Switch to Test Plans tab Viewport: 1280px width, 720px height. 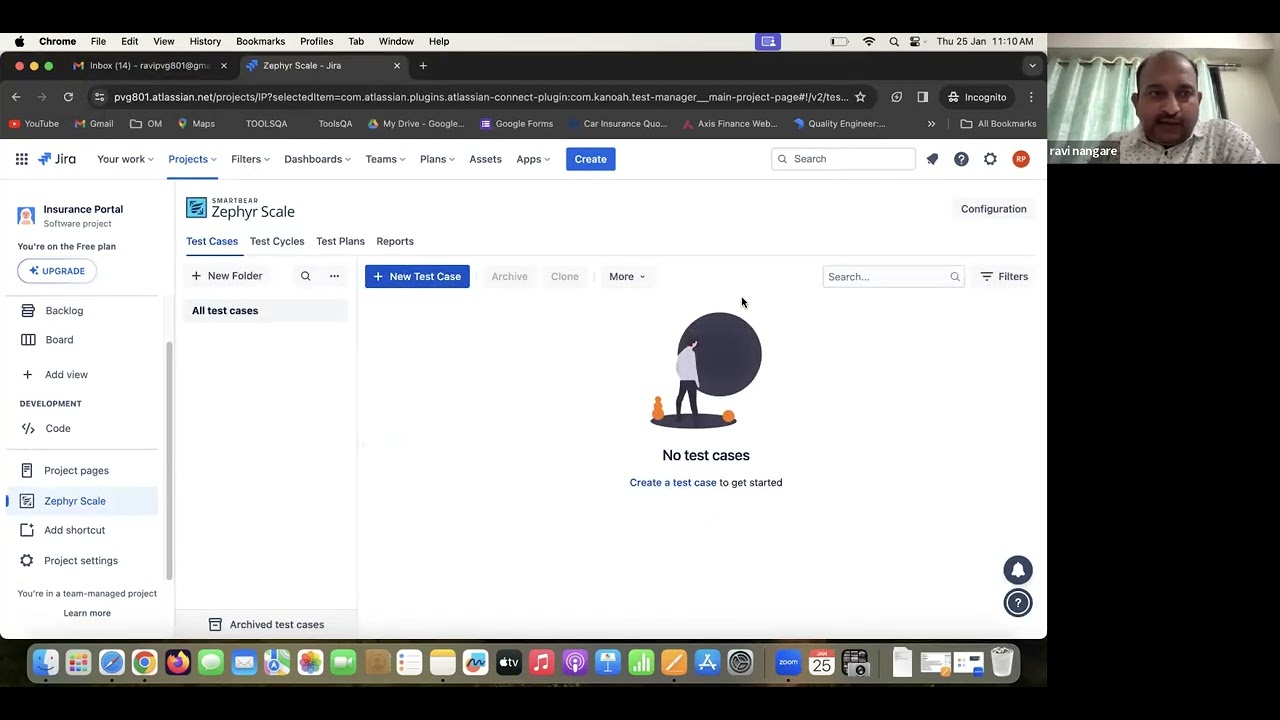coord(340,241)
